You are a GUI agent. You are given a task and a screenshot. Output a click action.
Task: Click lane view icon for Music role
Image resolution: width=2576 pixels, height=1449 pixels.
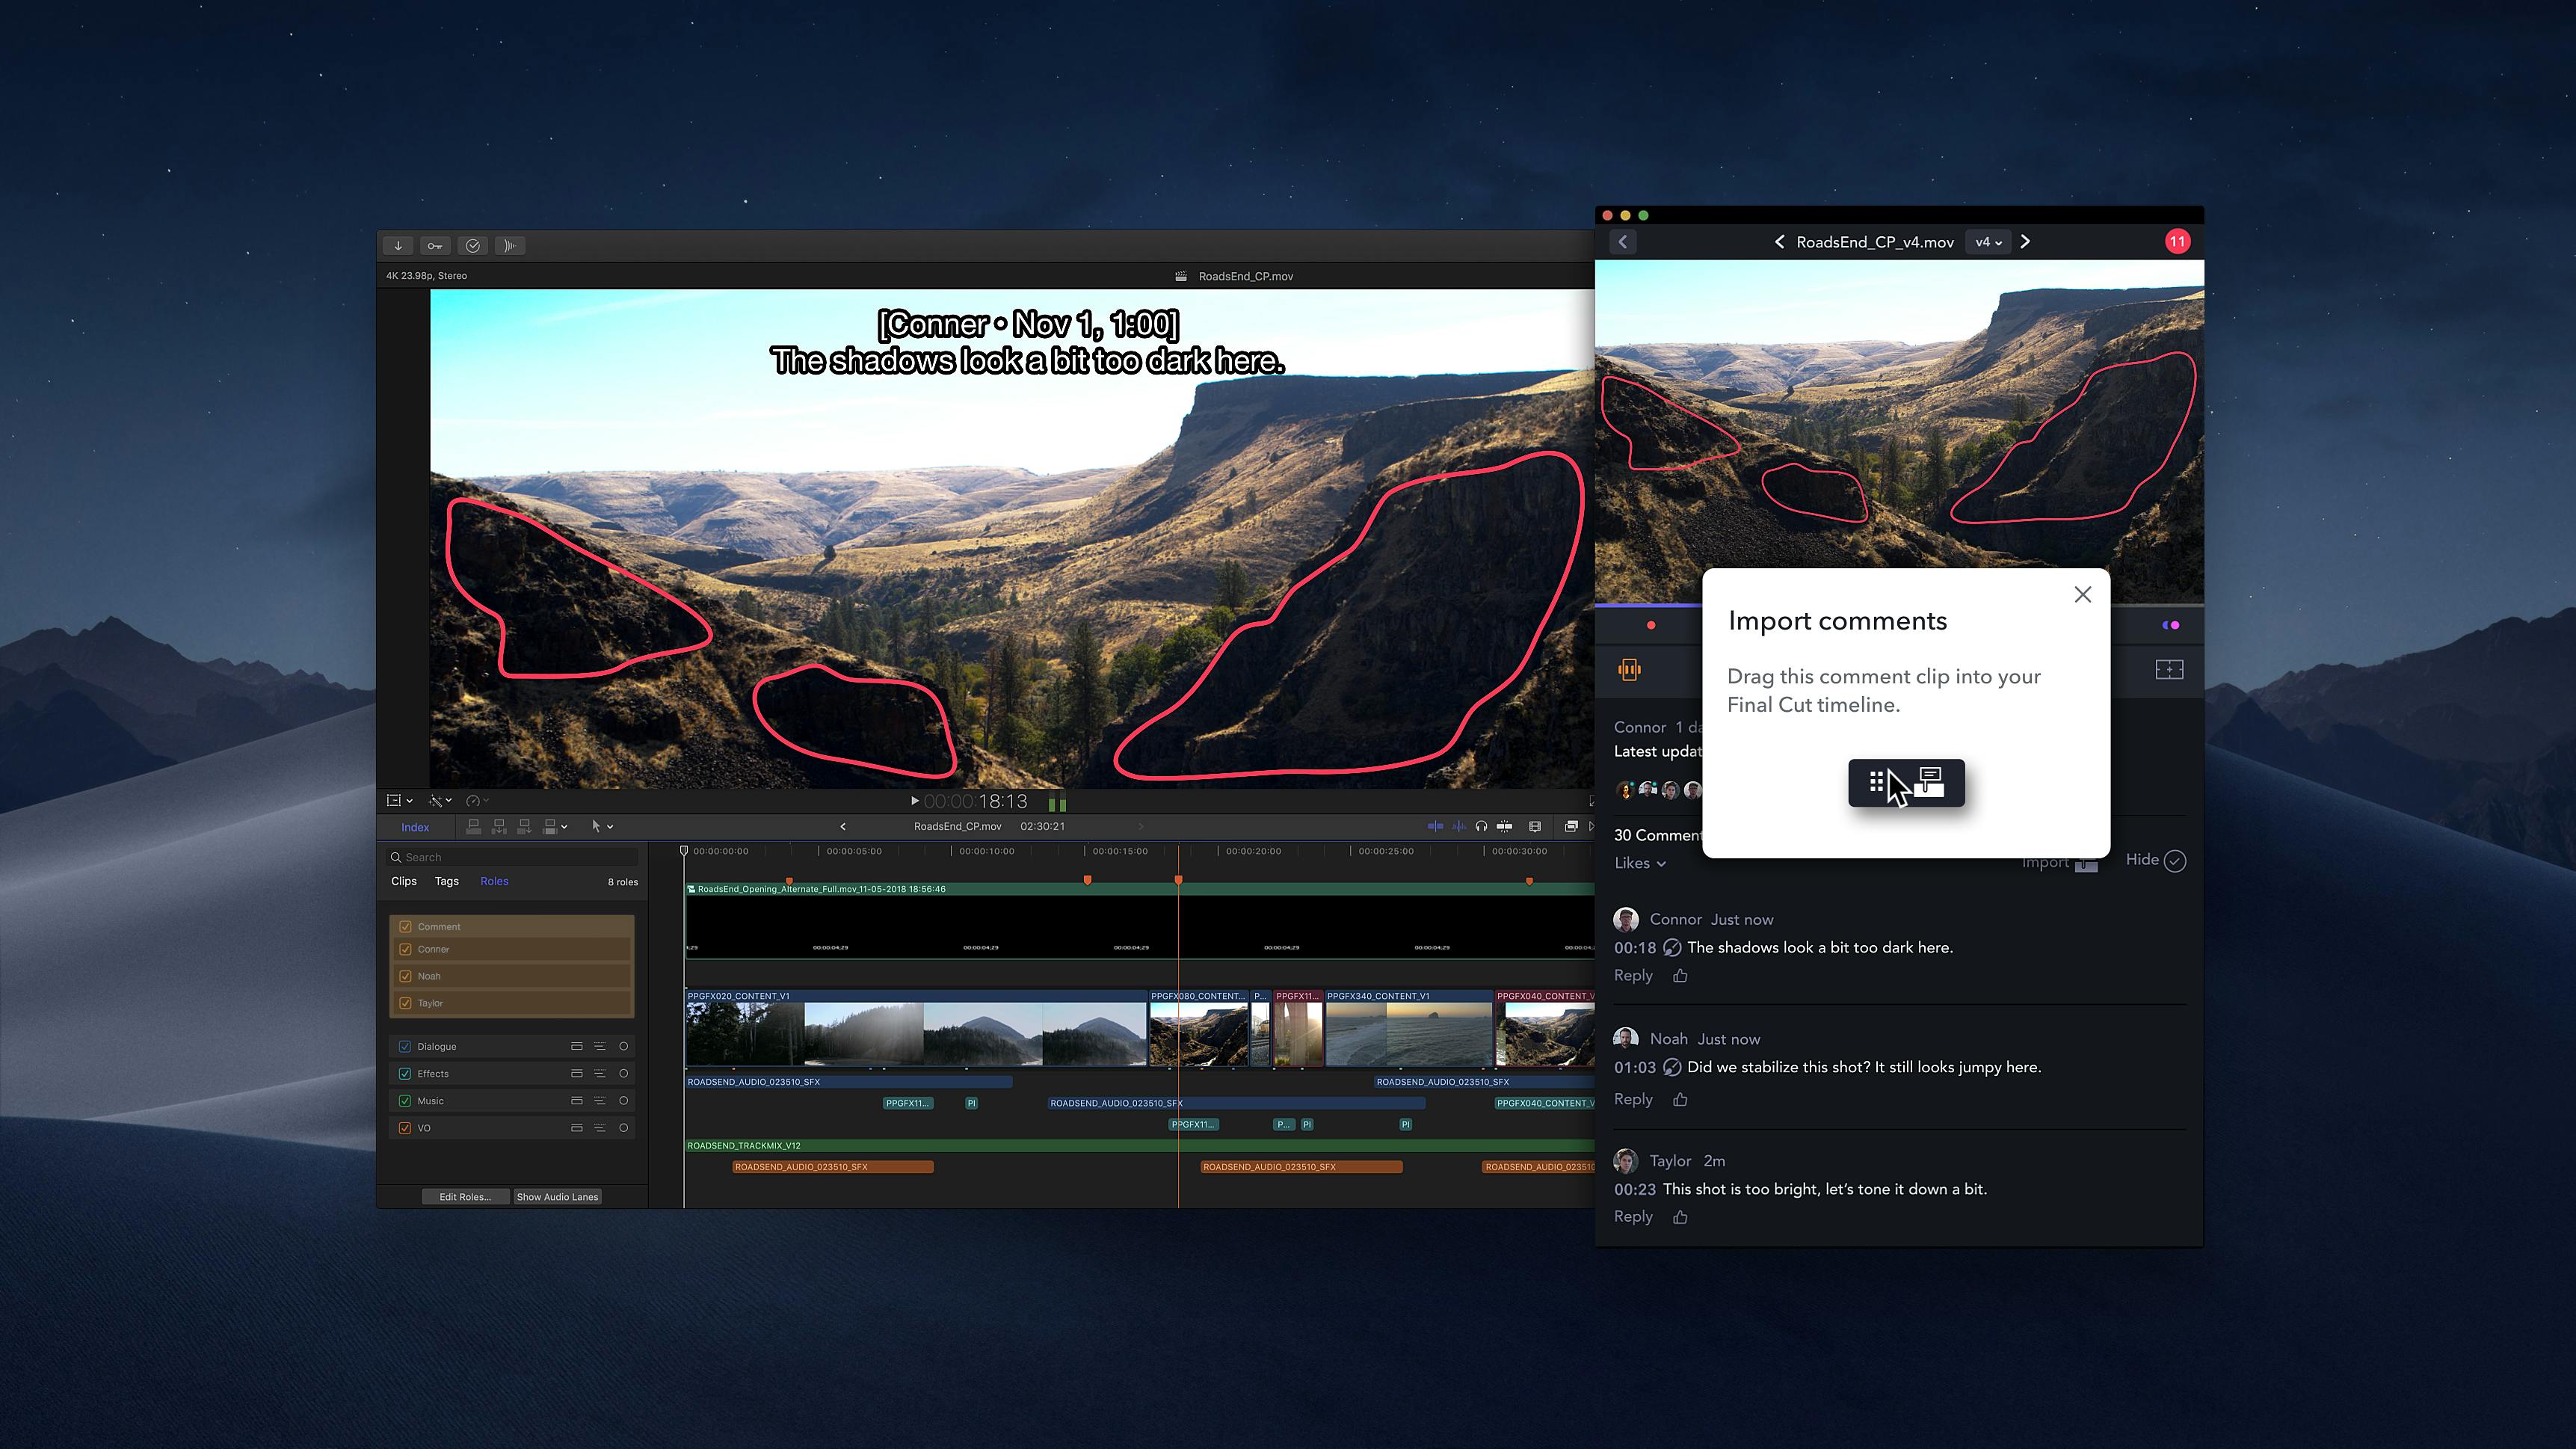click(x=577, y=1100)
